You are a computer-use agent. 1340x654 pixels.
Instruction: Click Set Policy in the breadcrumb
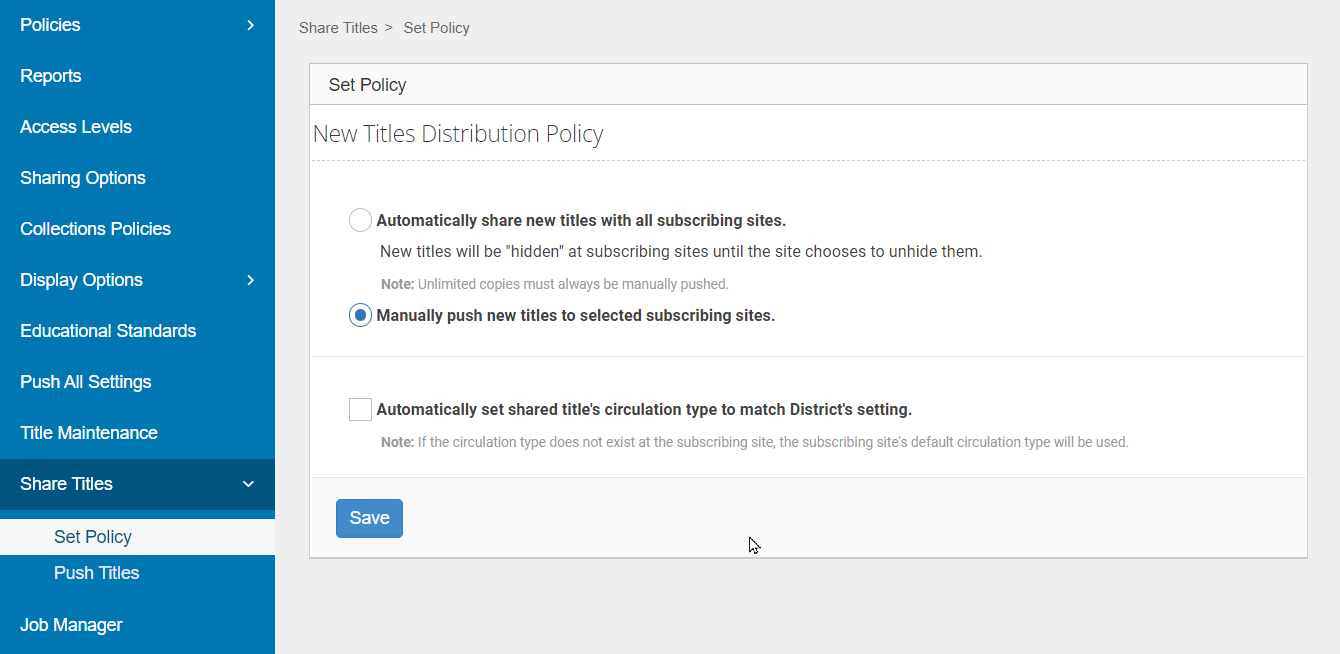click(436, 27)
